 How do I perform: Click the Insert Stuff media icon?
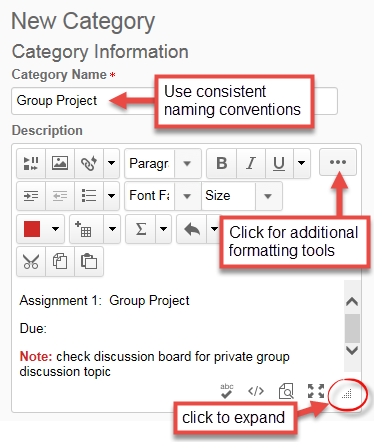(x=31, y=163)
